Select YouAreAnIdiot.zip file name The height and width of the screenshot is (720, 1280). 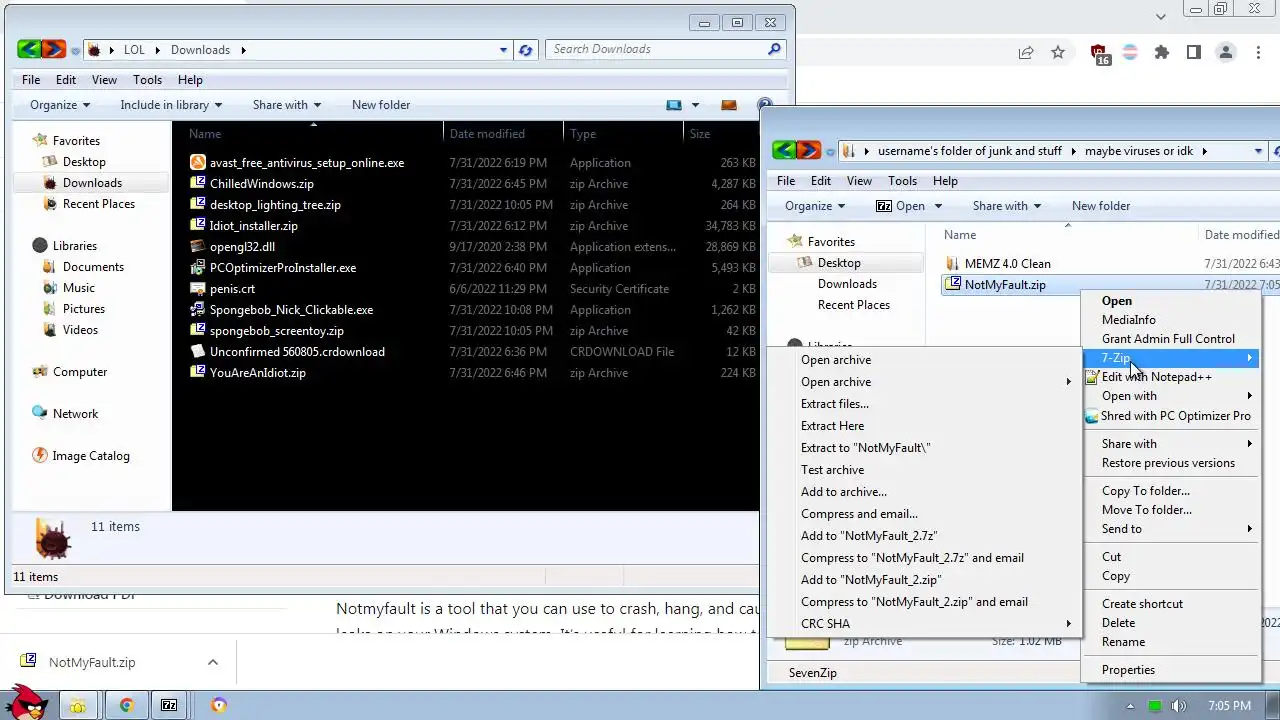[x=258, y=373]
